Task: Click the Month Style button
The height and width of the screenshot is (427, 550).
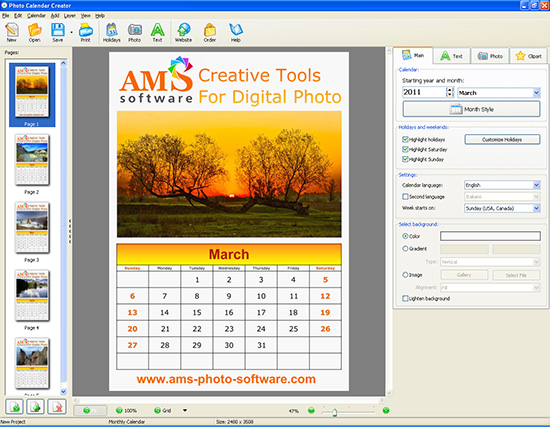Action: click(471, 109)
